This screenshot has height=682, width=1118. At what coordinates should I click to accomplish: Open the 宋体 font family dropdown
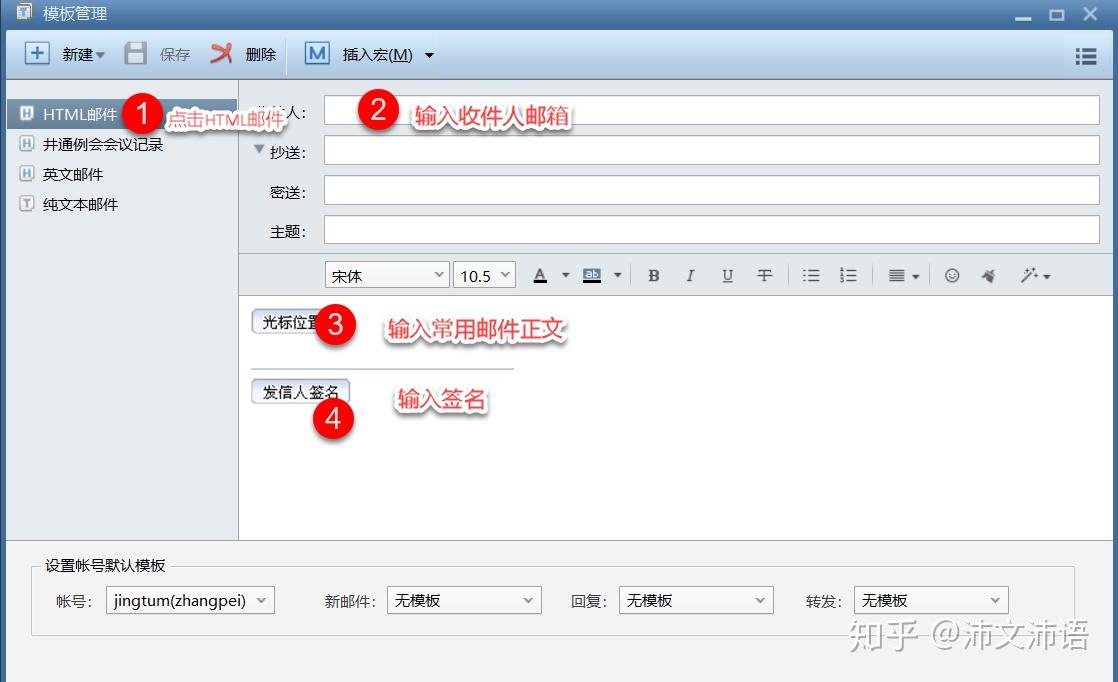tap(385, 274)
